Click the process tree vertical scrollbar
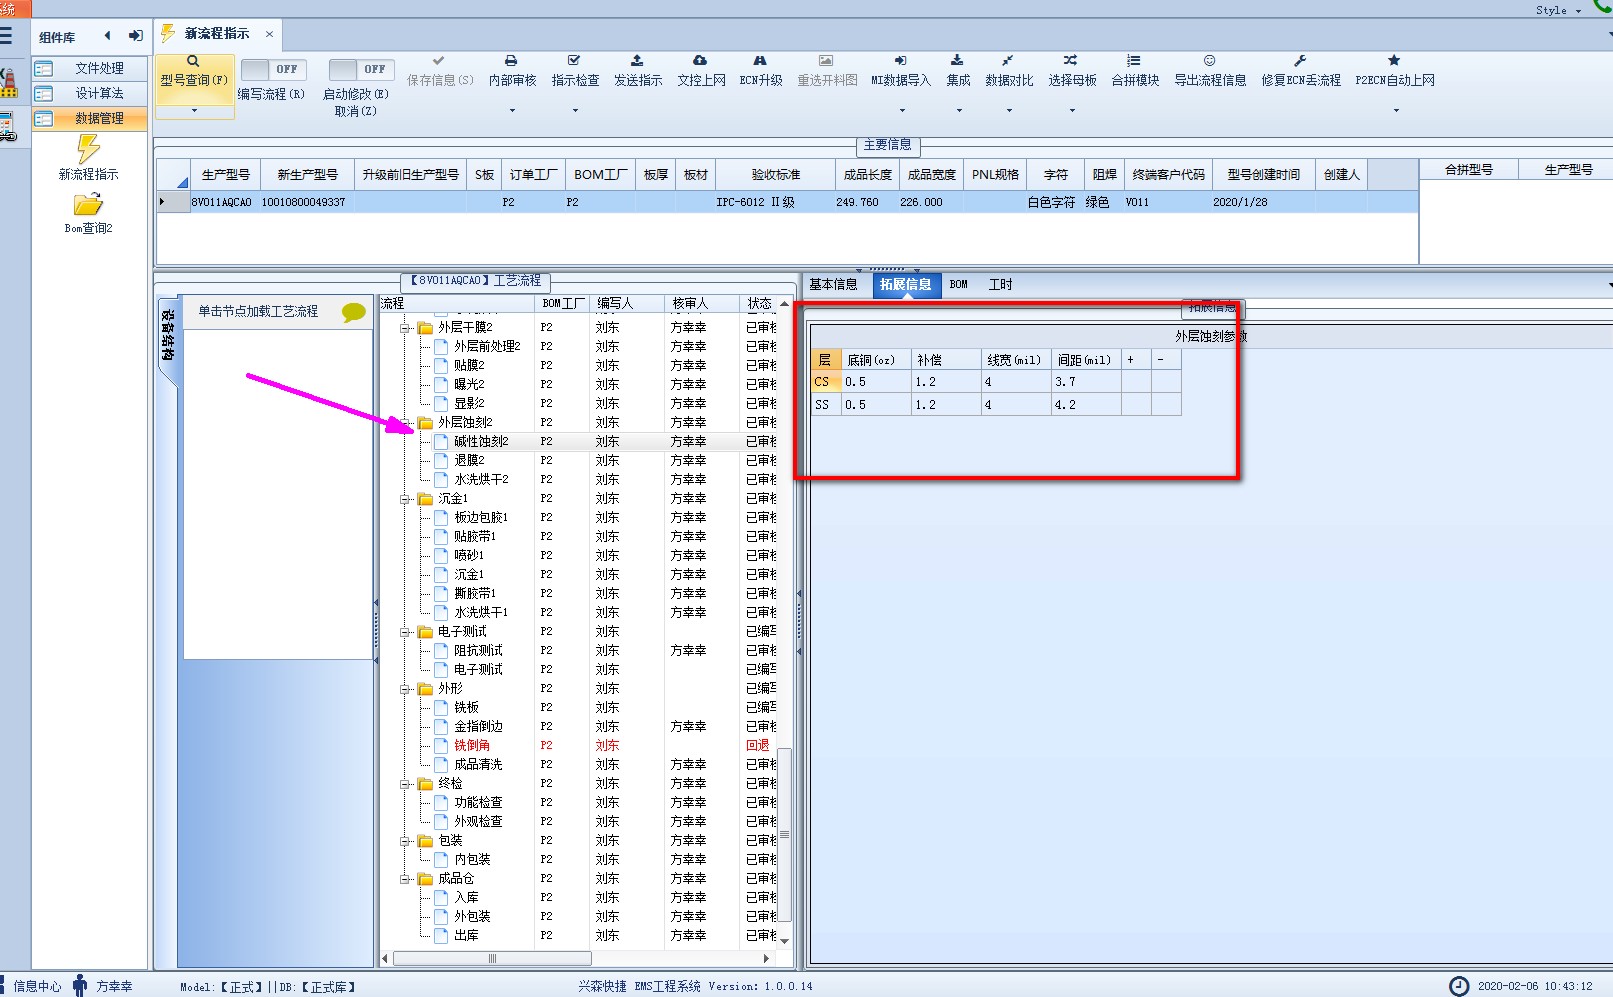Screen dimensions: 1613x997 click(x=785, y=835)
